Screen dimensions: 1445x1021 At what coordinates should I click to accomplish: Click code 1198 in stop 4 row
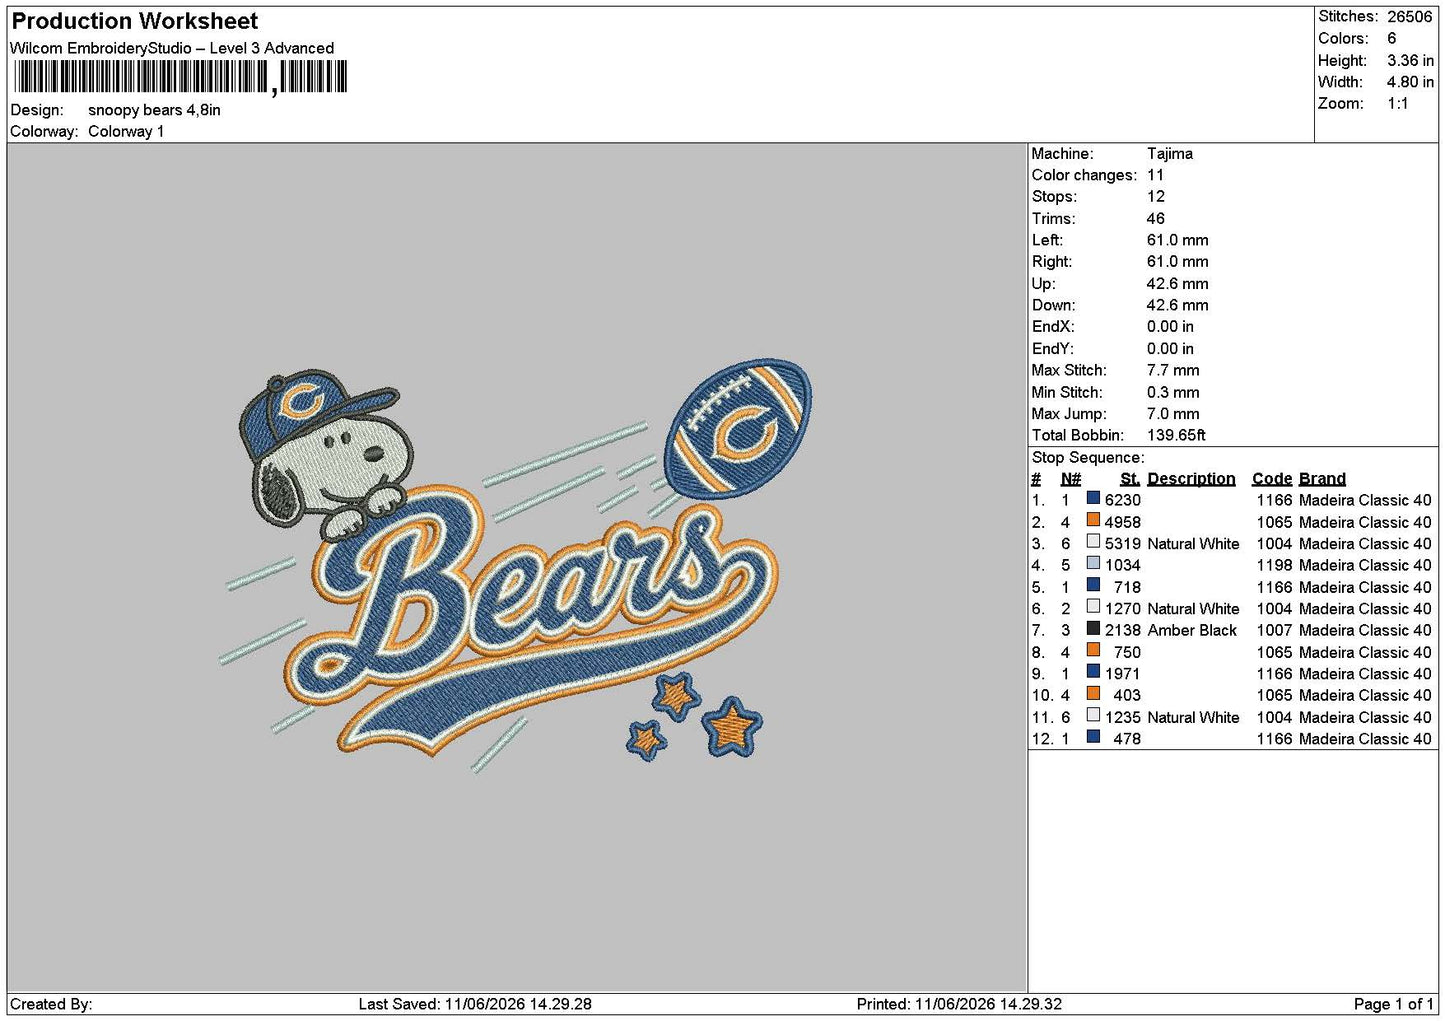click(1275, 565)
